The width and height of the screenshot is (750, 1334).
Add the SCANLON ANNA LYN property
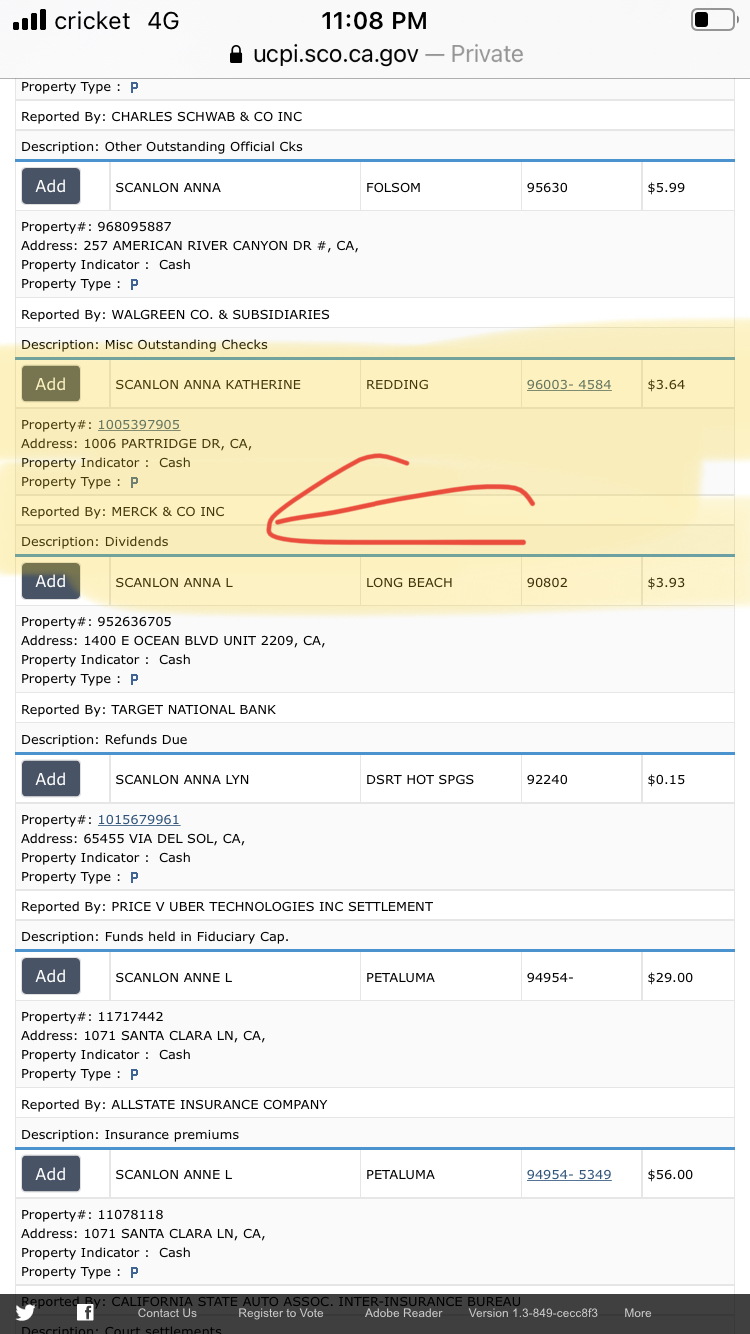coord(51,779)
